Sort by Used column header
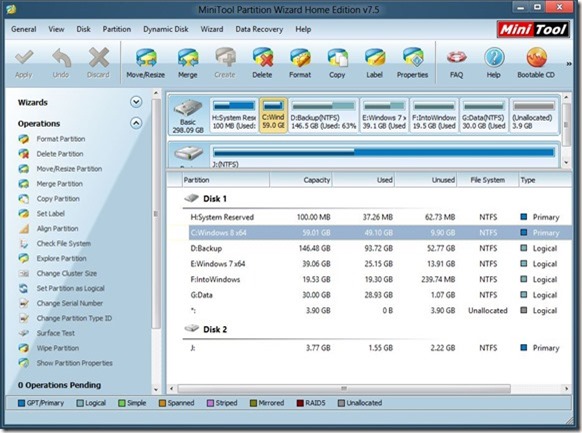 pyautogui.click(x=363, y=180)
